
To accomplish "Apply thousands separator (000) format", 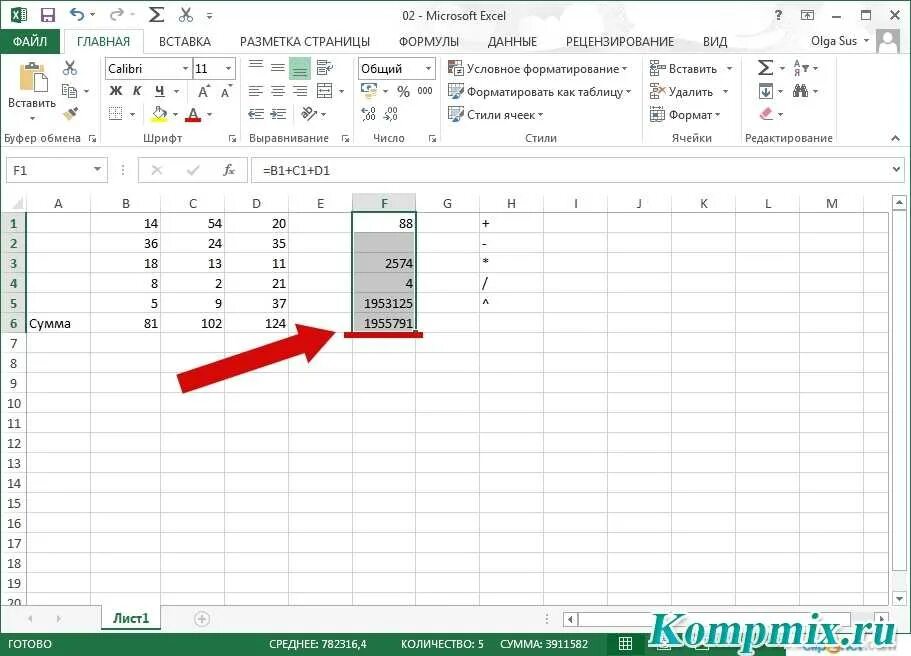I will (425, 91).
